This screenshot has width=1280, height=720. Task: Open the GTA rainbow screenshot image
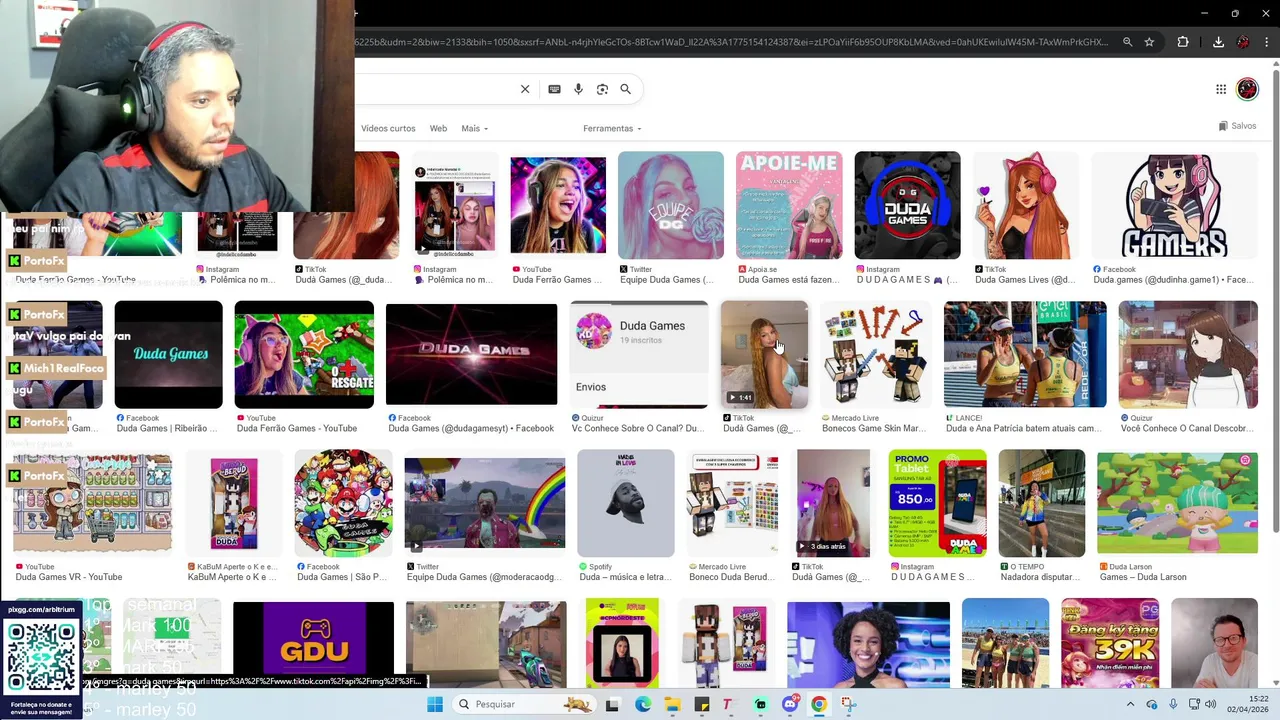pos(484,503)
